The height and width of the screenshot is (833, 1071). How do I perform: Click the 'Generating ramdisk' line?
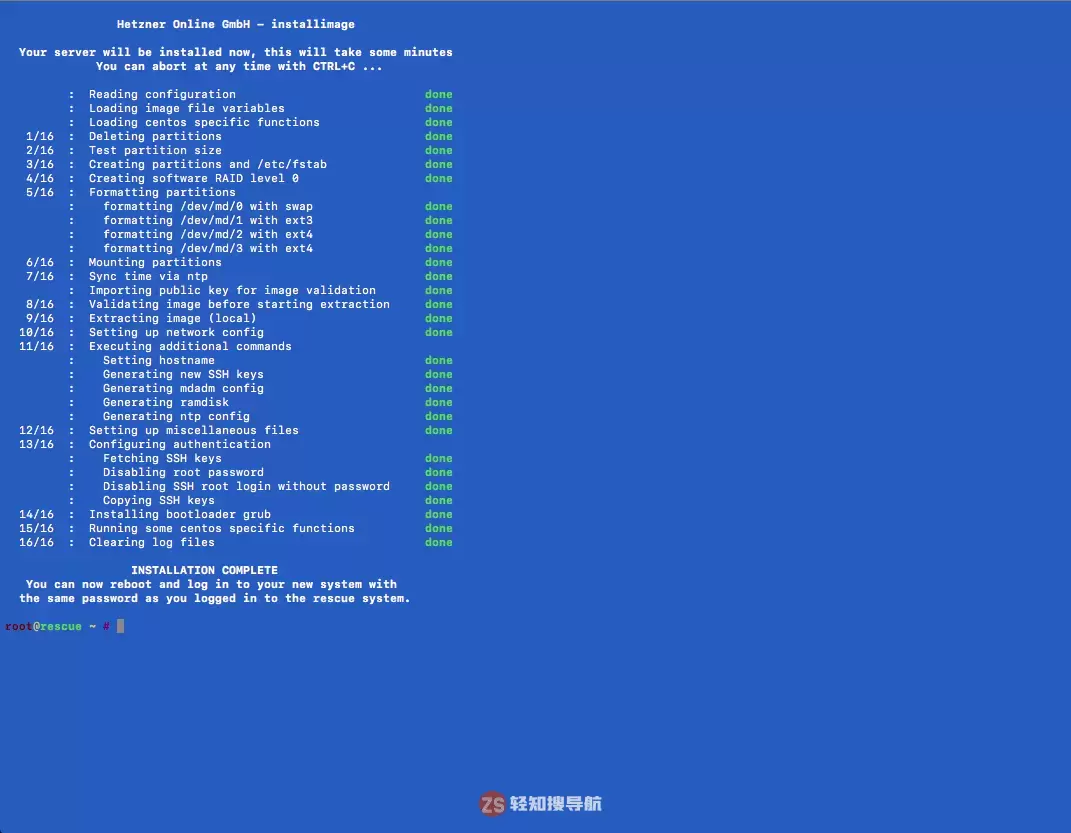tap(165, 402)
